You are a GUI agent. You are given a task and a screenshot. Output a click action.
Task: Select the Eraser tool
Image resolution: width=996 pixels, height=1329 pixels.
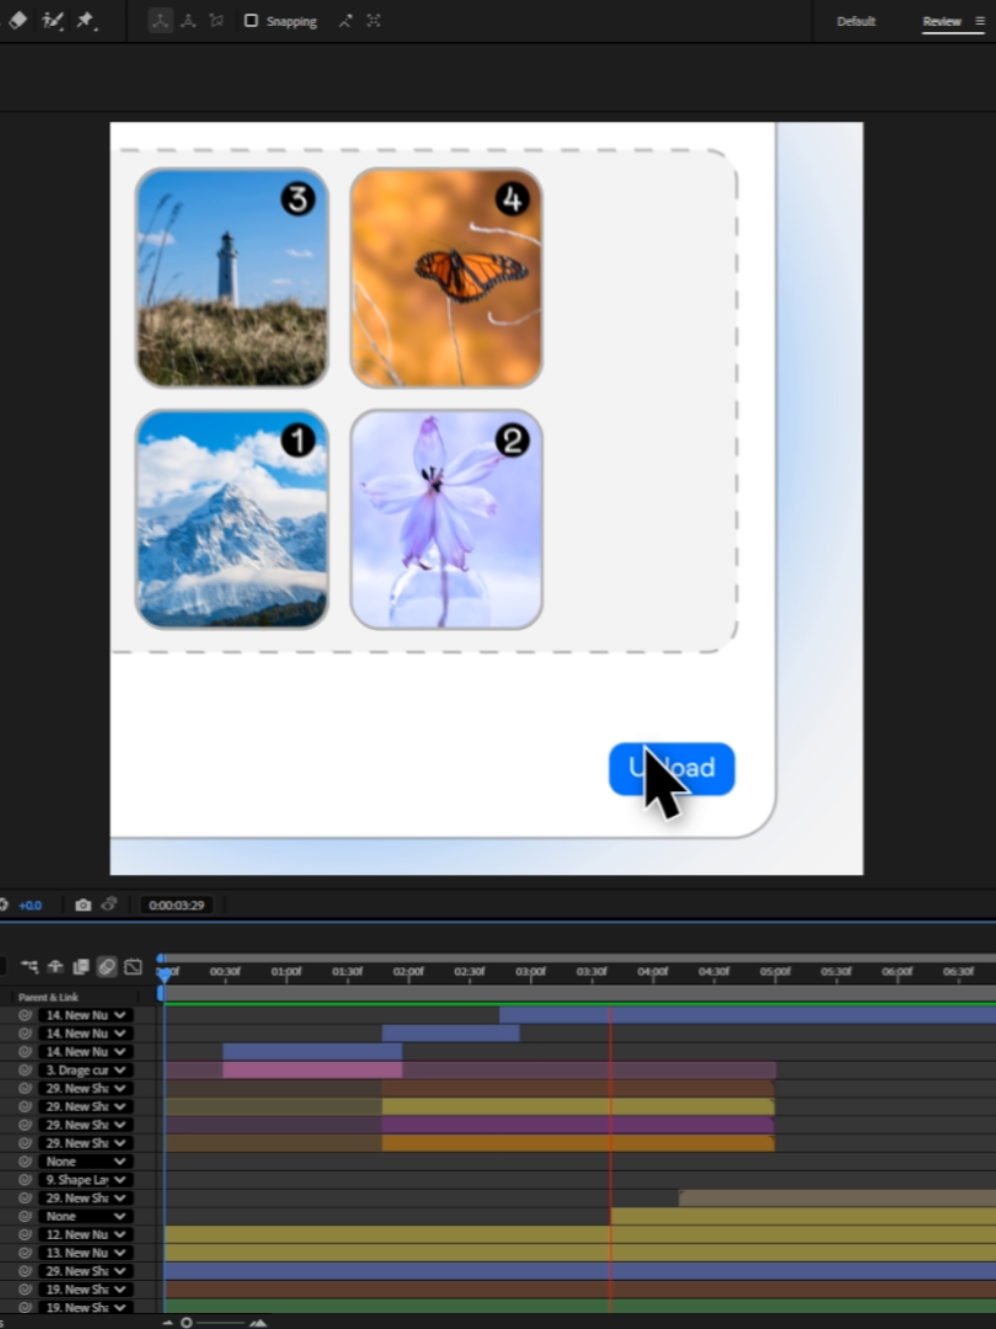[17, 20]
